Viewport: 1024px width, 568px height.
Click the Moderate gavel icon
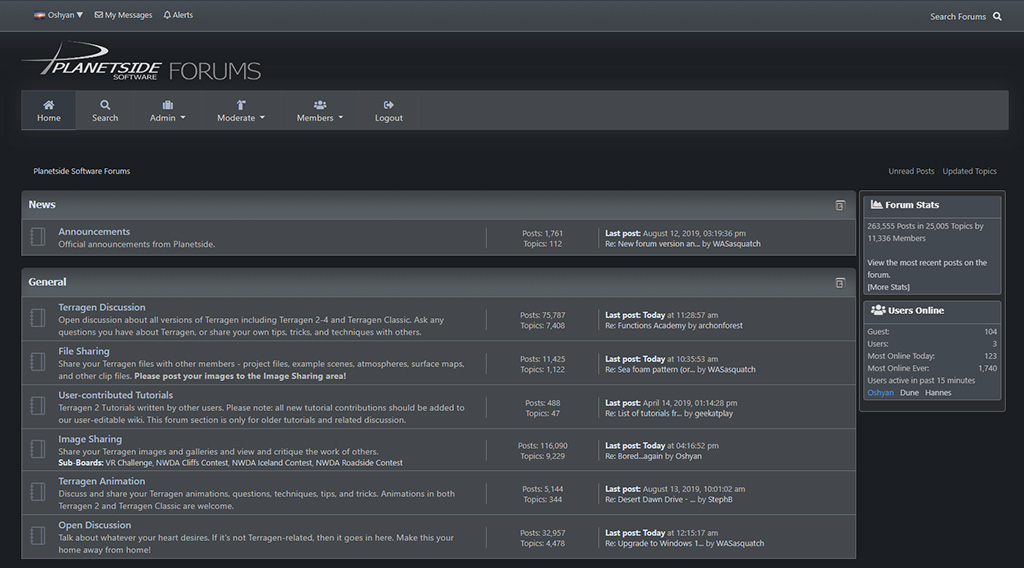[241, 104]
